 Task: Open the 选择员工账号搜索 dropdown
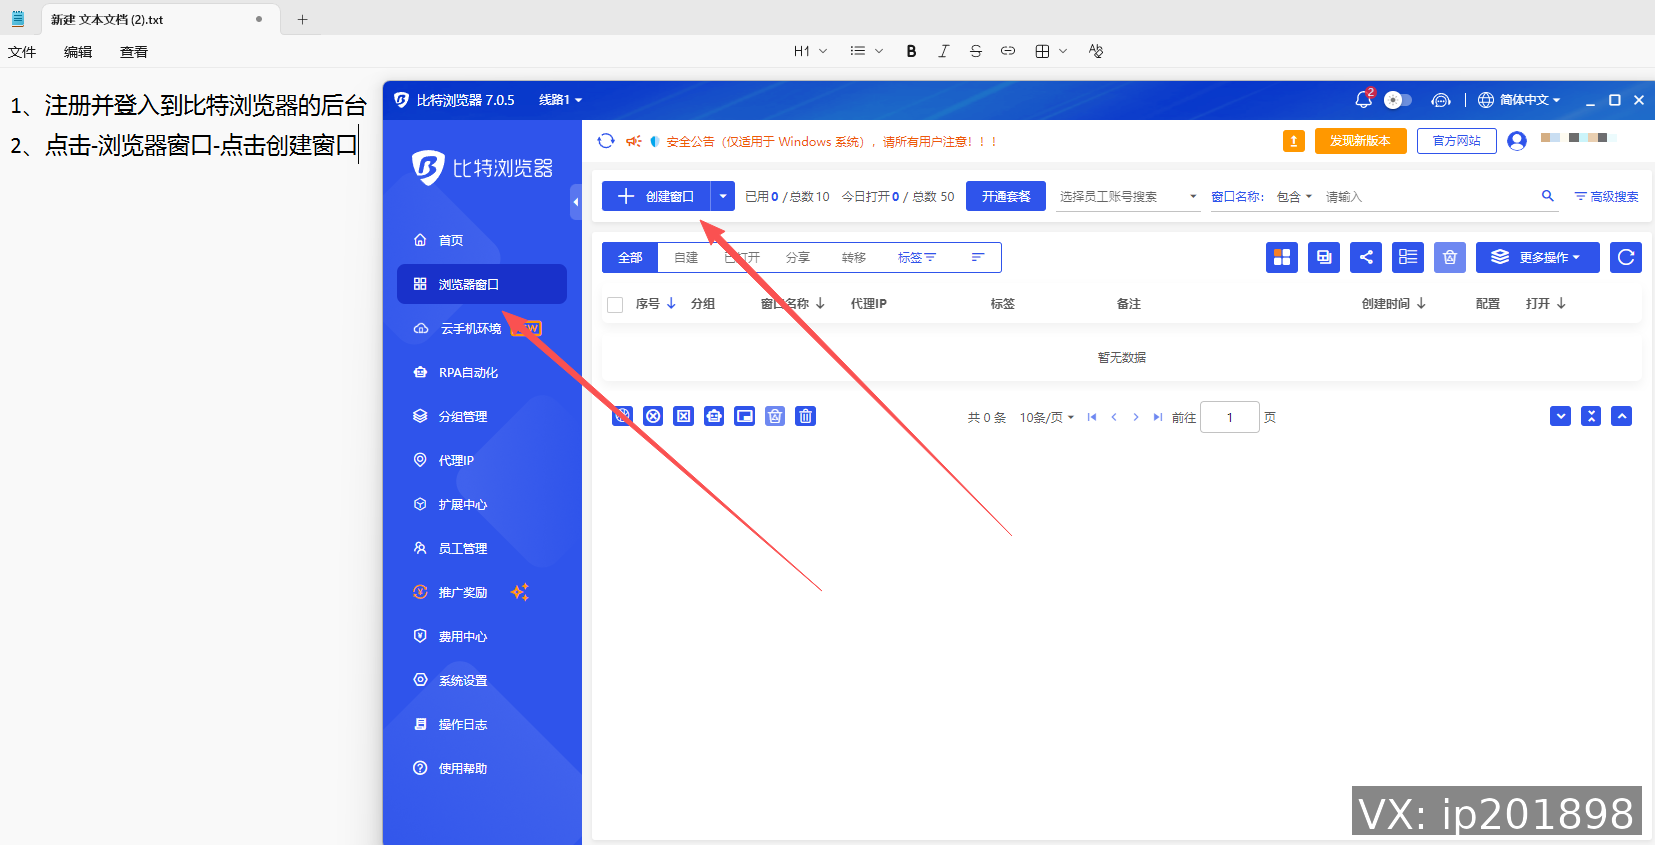point(1128,196)
